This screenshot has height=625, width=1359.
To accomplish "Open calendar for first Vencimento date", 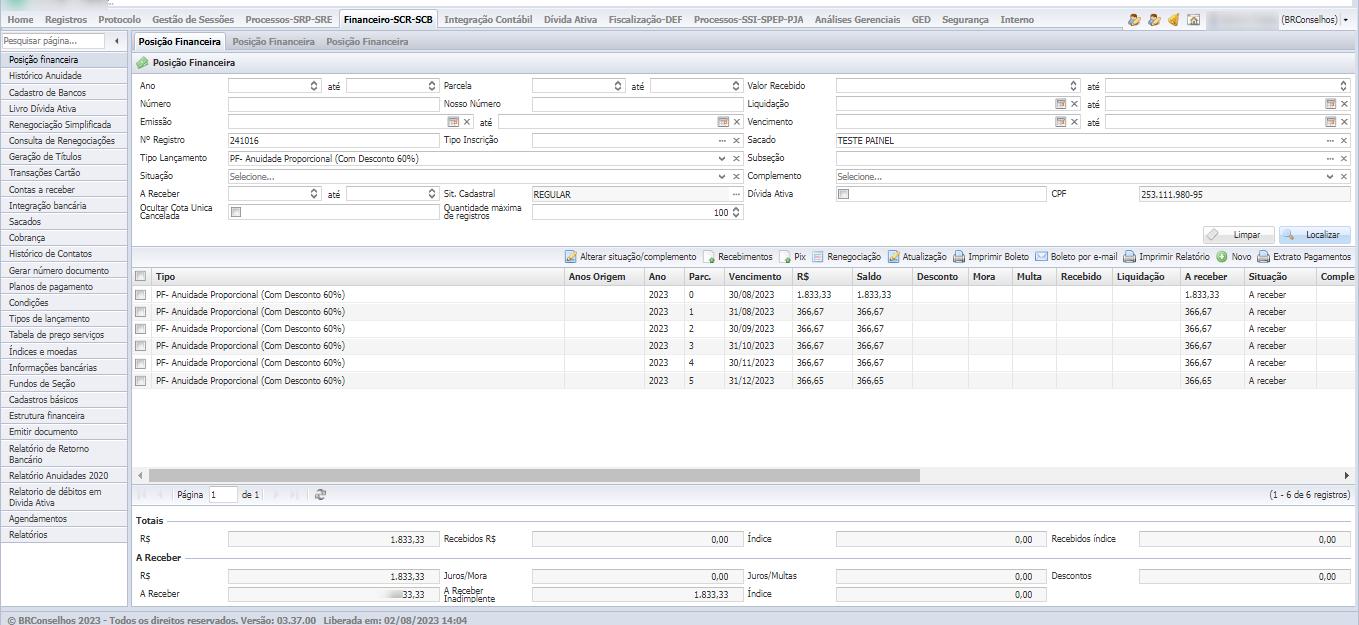I will pos(1060,122).
